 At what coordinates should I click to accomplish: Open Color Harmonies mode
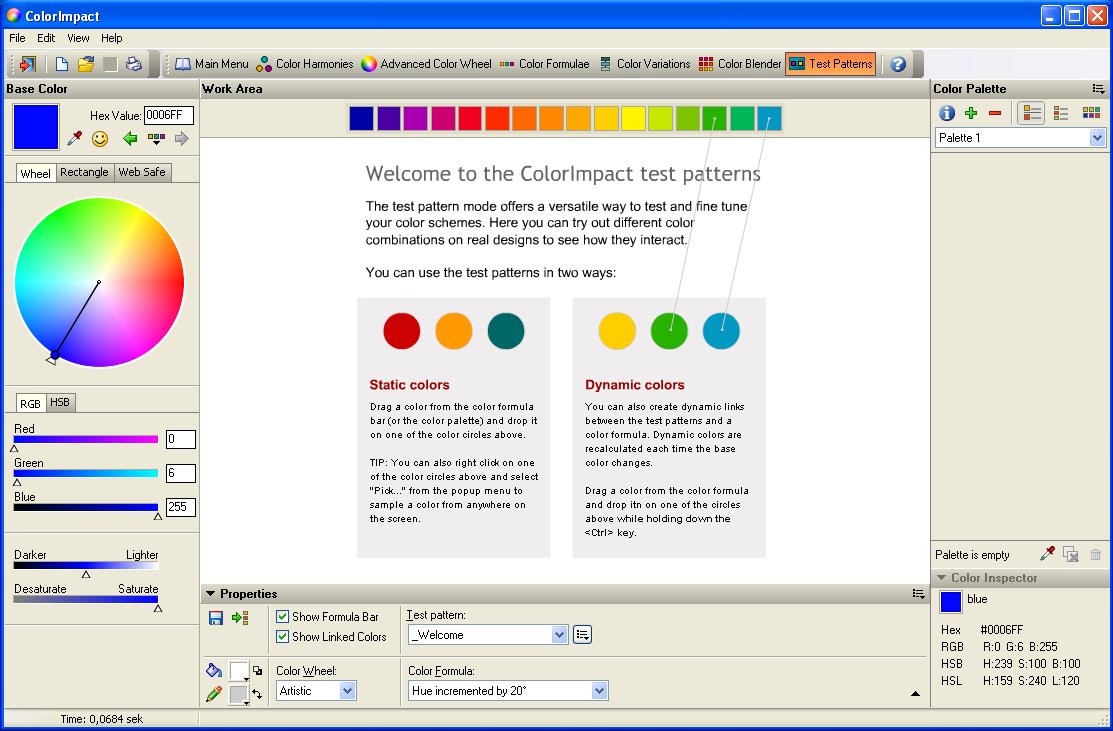pos(305,64)
